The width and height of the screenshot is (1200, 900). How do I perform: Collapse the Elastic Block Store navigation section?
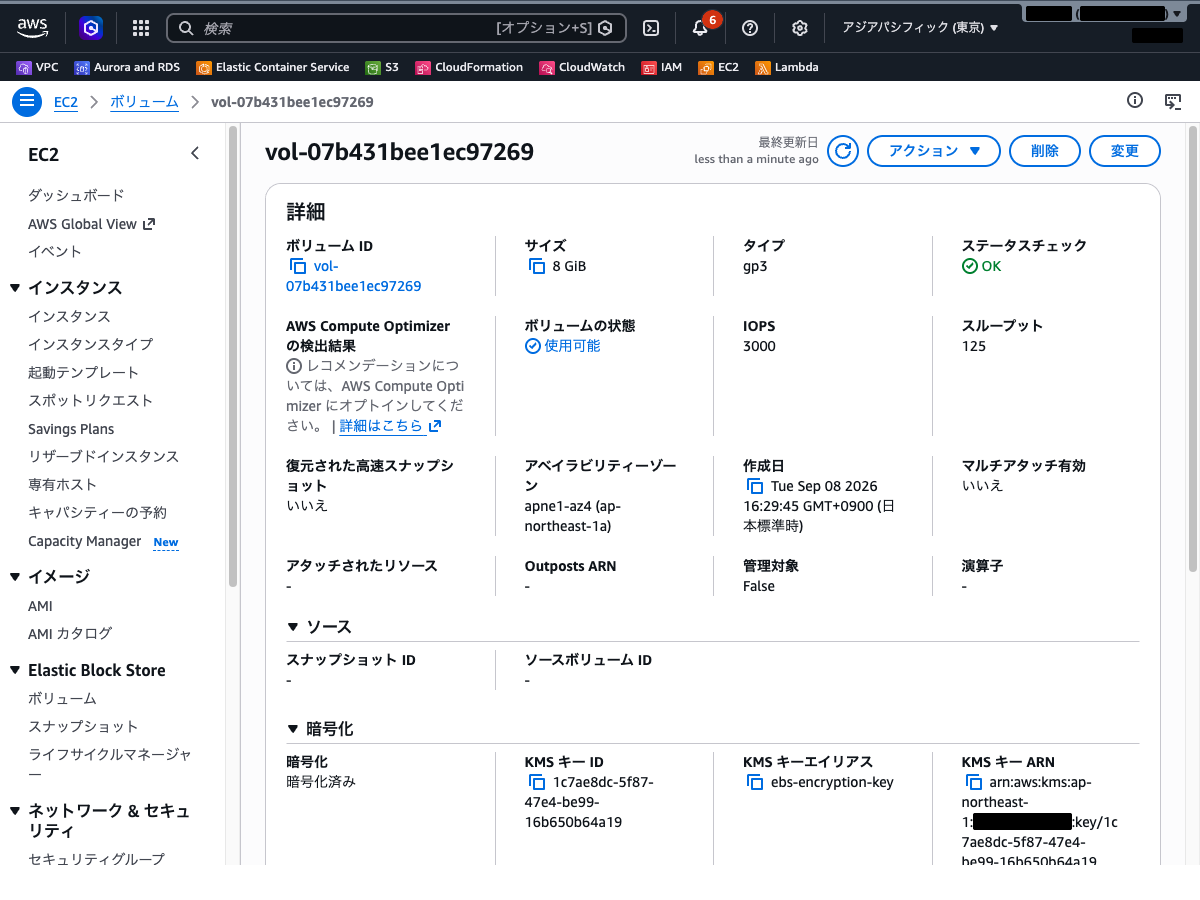pyautogui.click(x=15, y=670)
